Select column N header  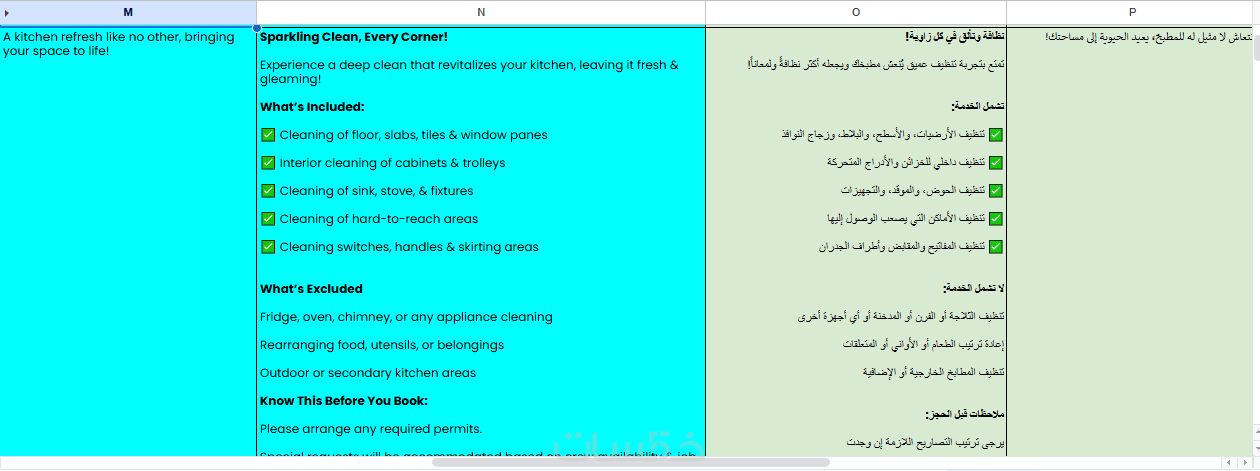481,12
